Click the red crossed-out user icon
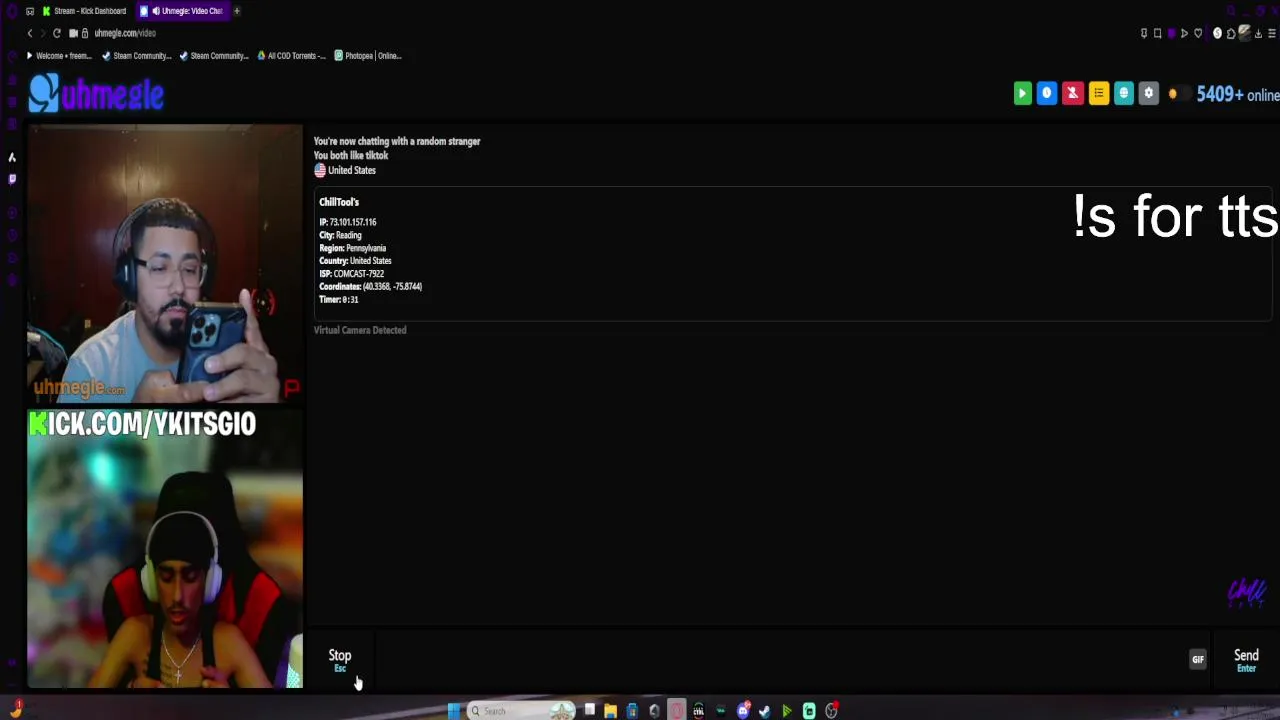 1072,94
